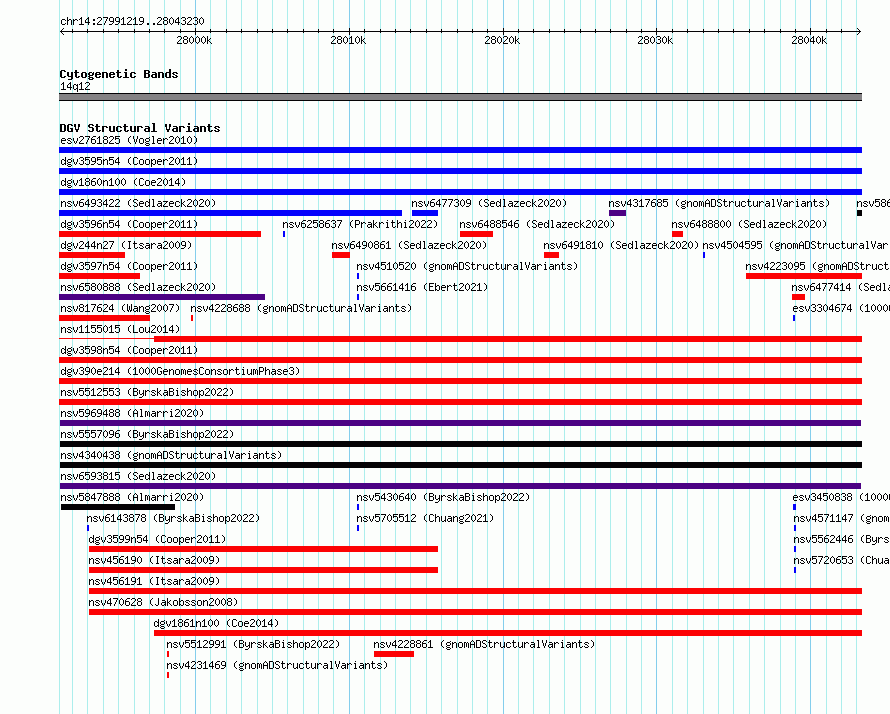Click nsv4223095 gnomAD variant label
890x714 pixels.
[817, 266]
